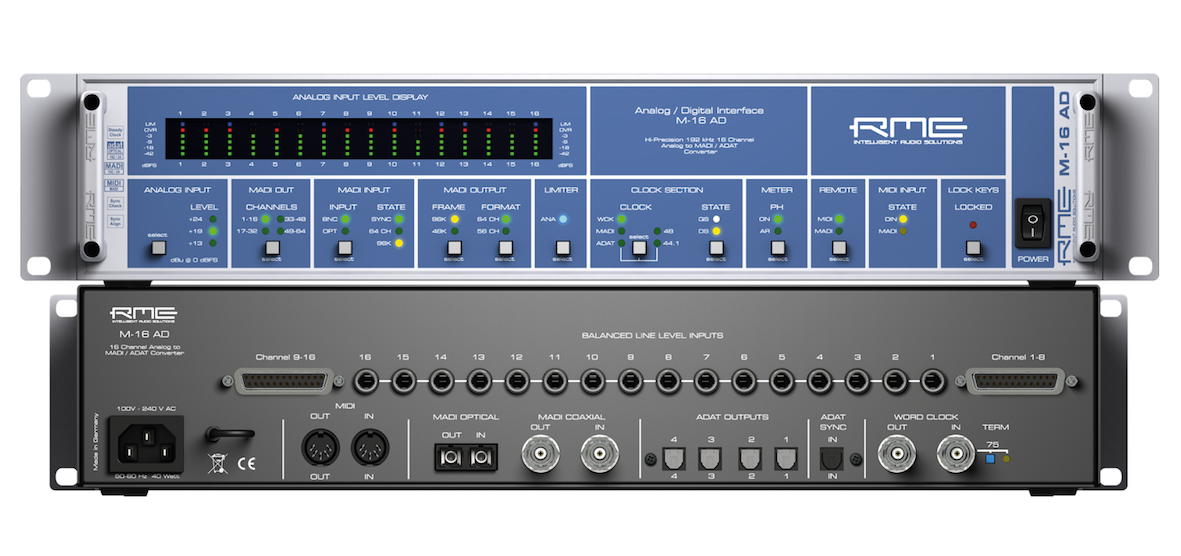Click ADAT output port 4
Viewport: 1181px width, 556px height.
click(673, 458)
